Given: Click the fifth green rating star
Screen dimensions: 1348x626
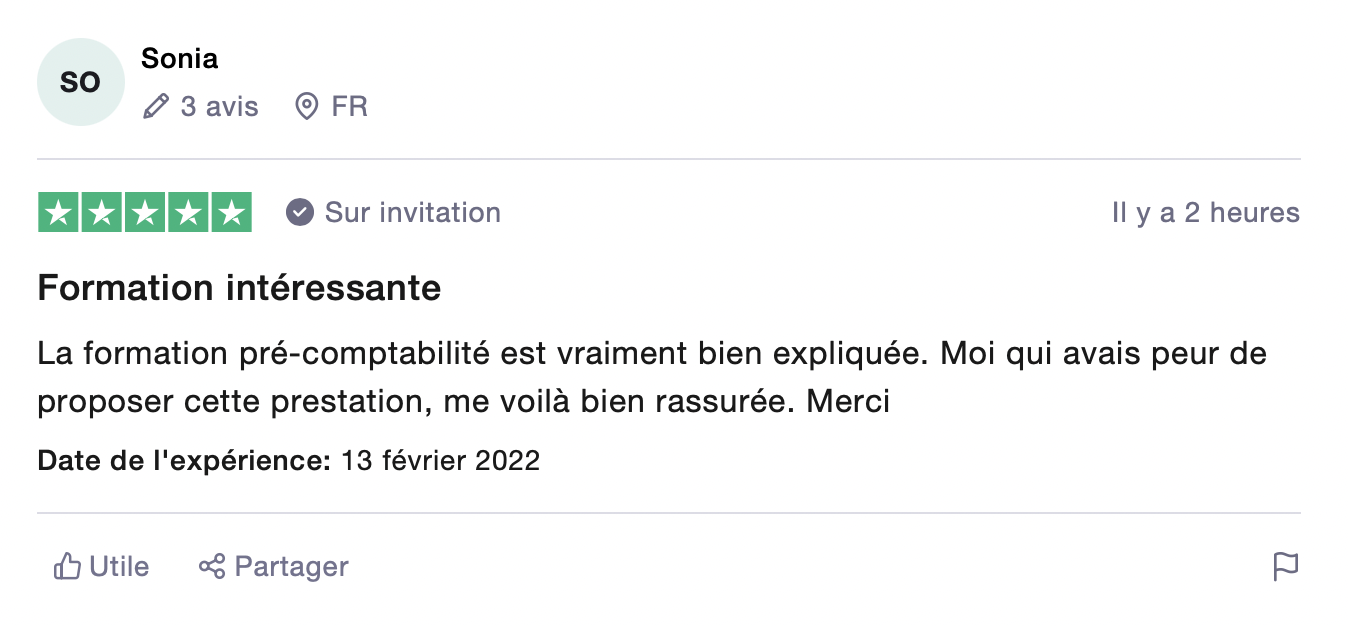Looking at the screenshot, I should tap(231, 212).
